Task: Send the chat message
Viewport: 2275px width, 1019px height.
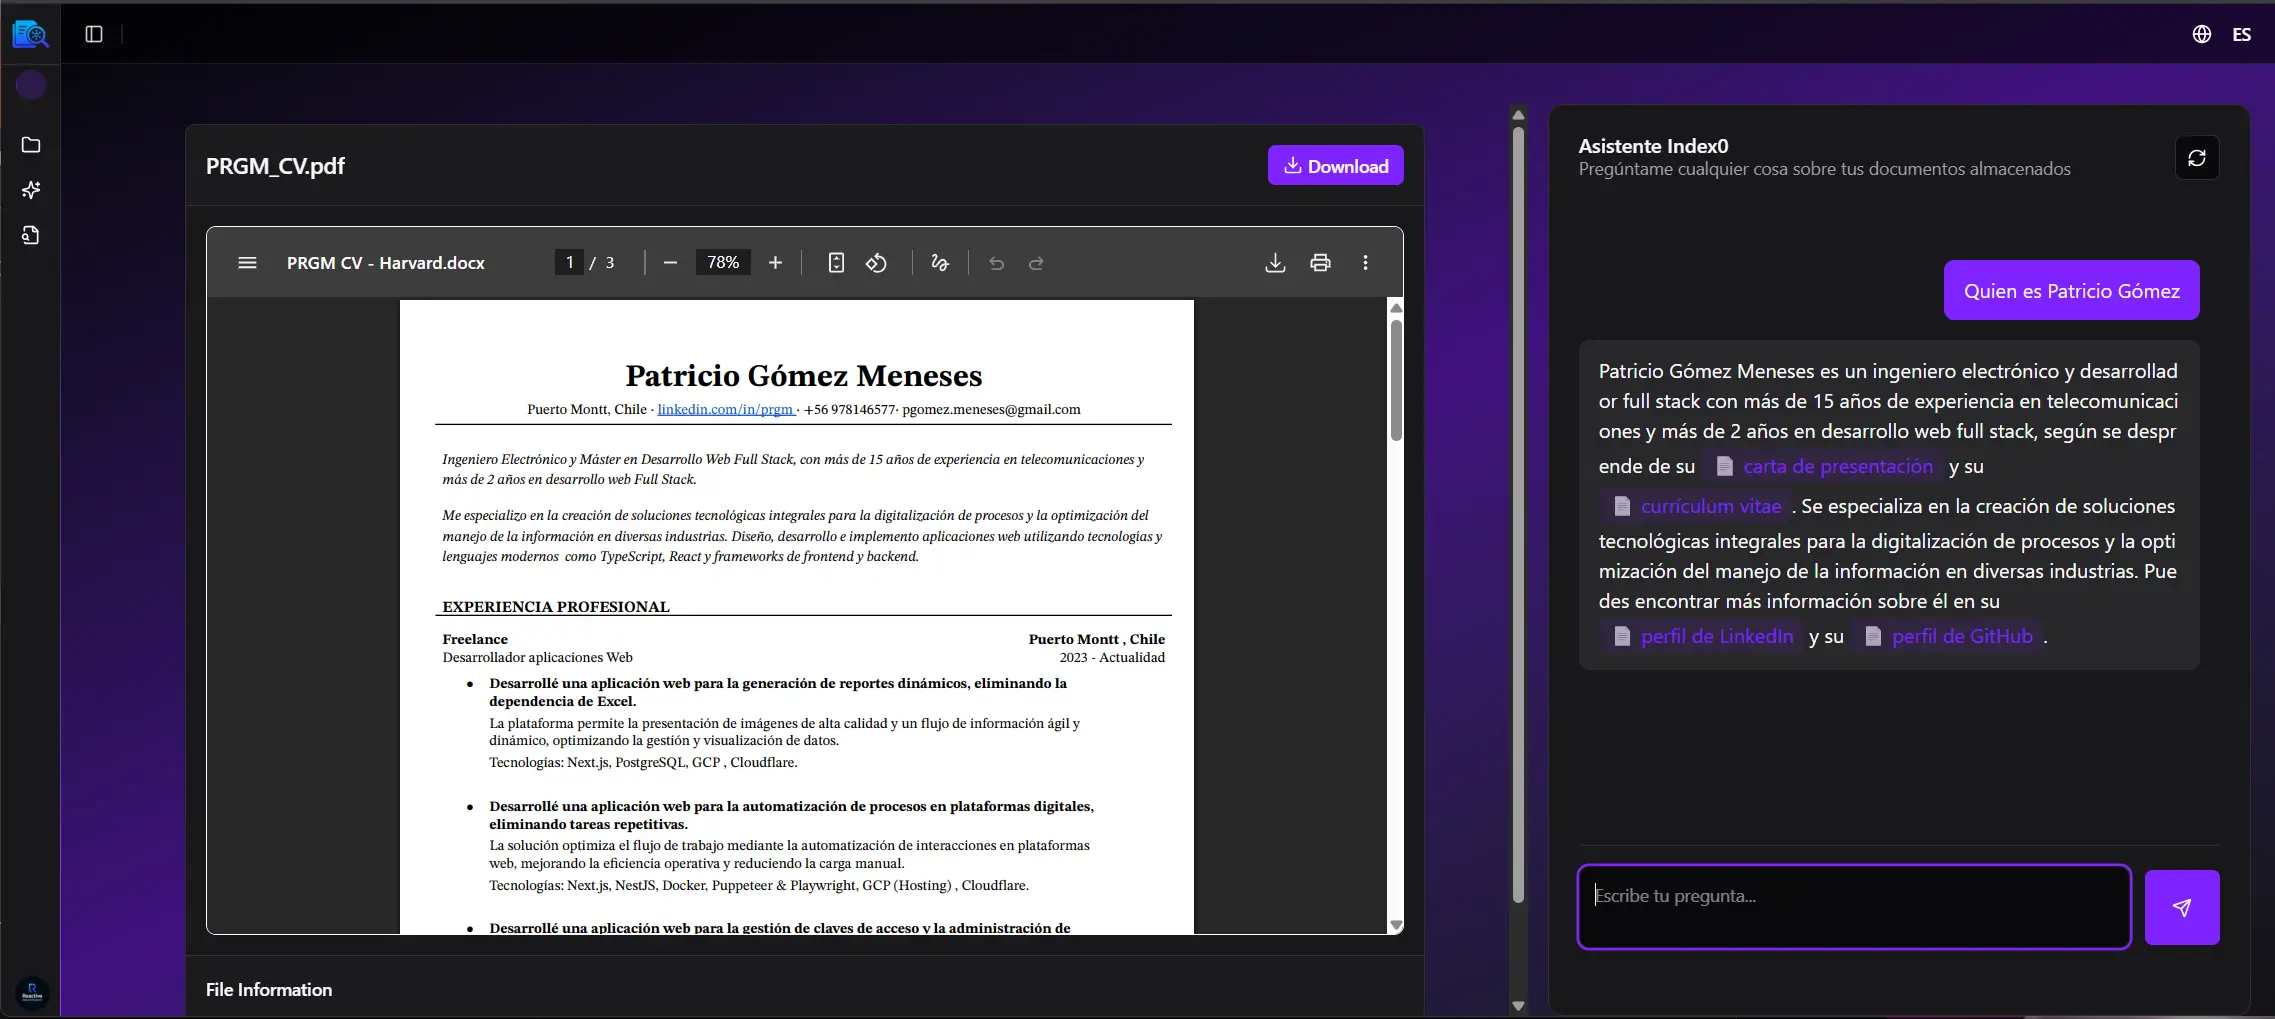Action: click(x=2181, y=907)
